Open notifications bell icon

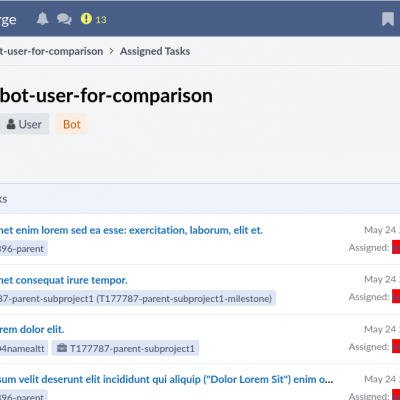click(x=42, y=19)
